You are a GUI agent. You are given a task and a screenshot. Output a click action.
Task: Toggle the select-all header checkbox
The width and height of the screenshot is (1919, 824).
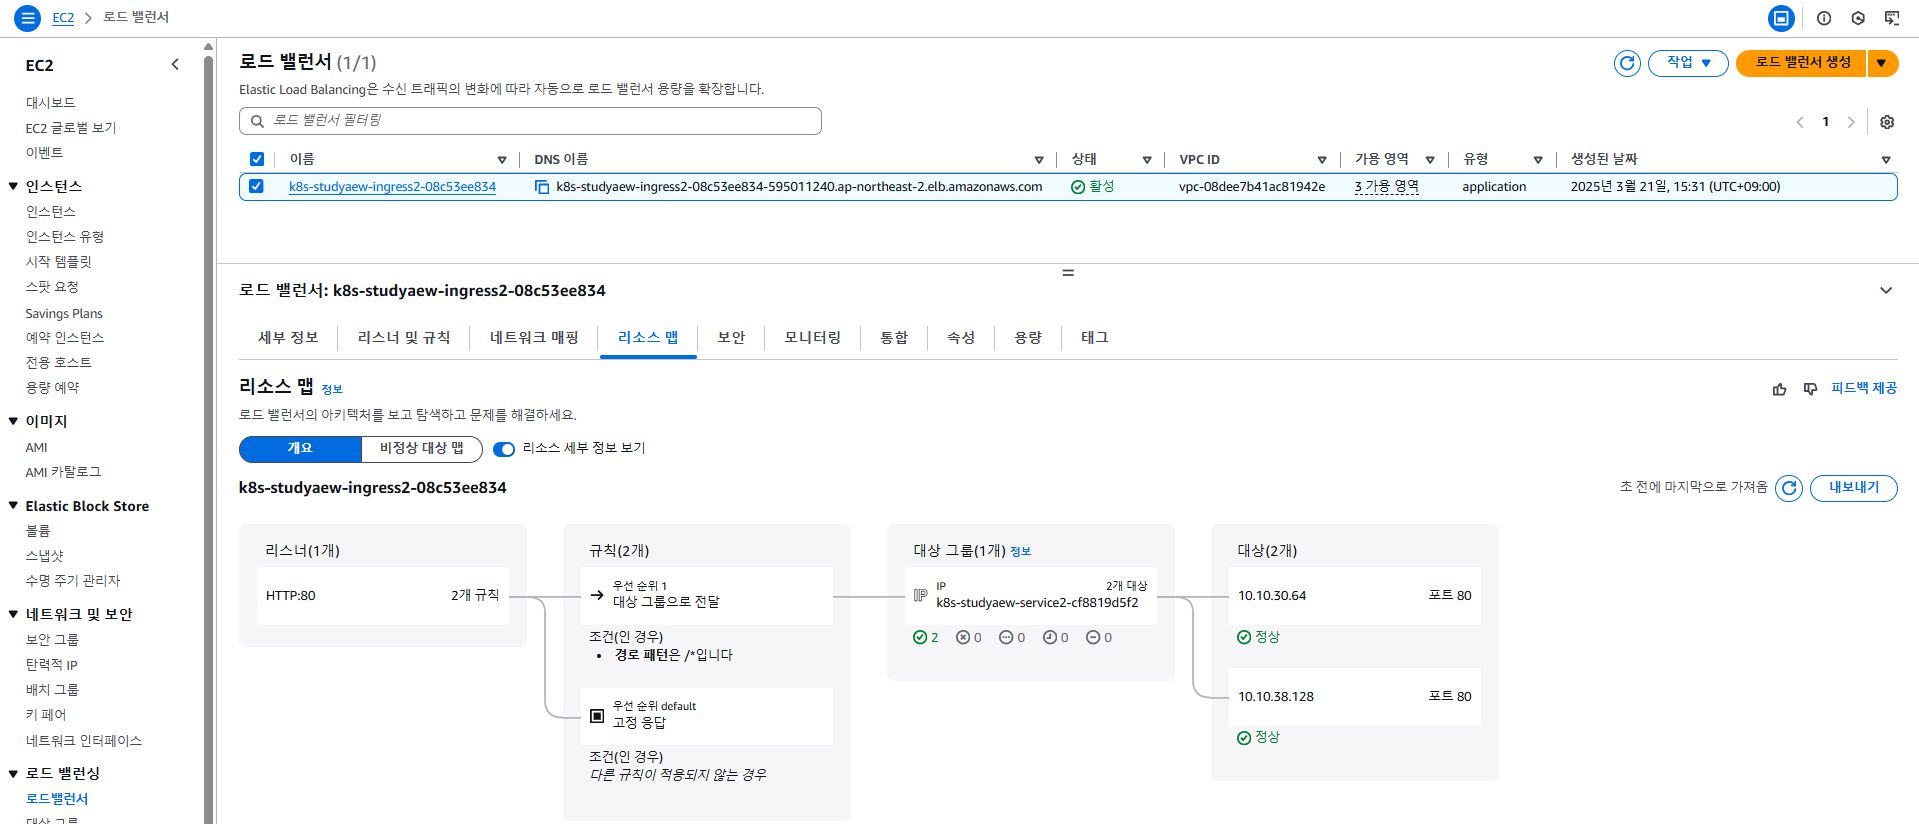257,159
